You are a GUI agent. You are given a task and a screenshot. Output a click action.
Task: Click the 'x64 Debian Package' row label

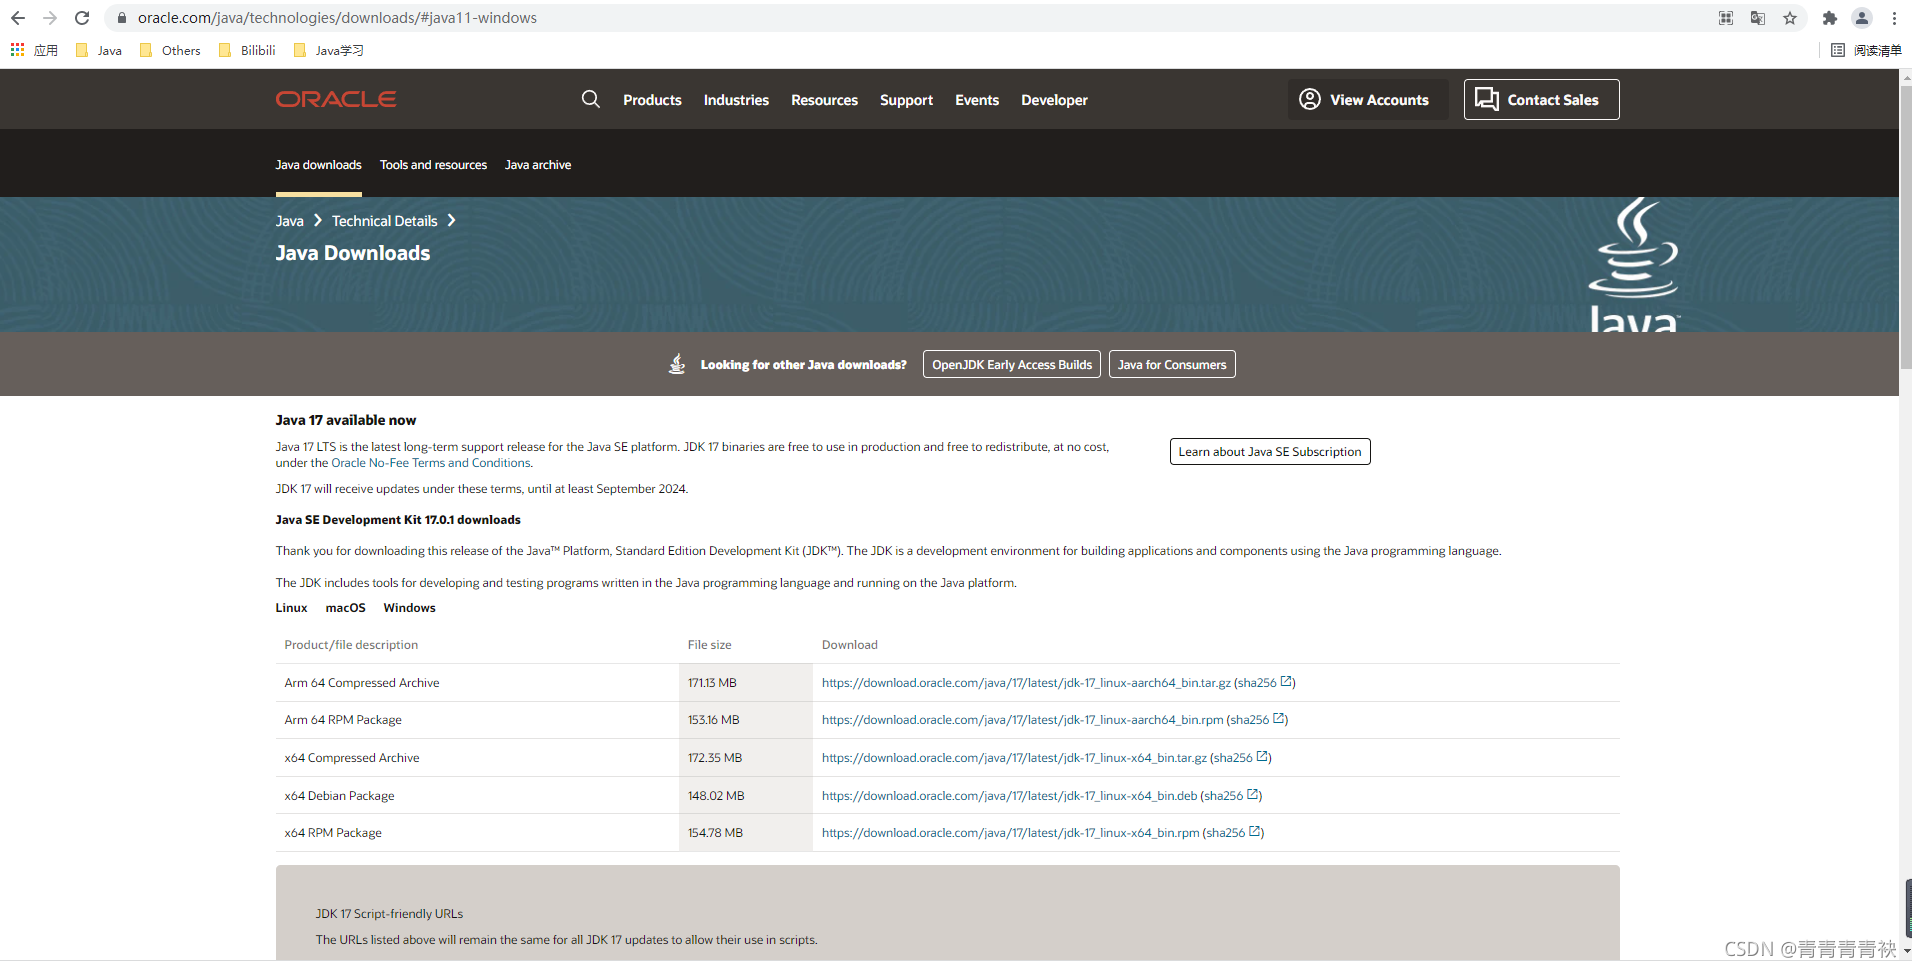pyautogui.click(x=339, y=796)
